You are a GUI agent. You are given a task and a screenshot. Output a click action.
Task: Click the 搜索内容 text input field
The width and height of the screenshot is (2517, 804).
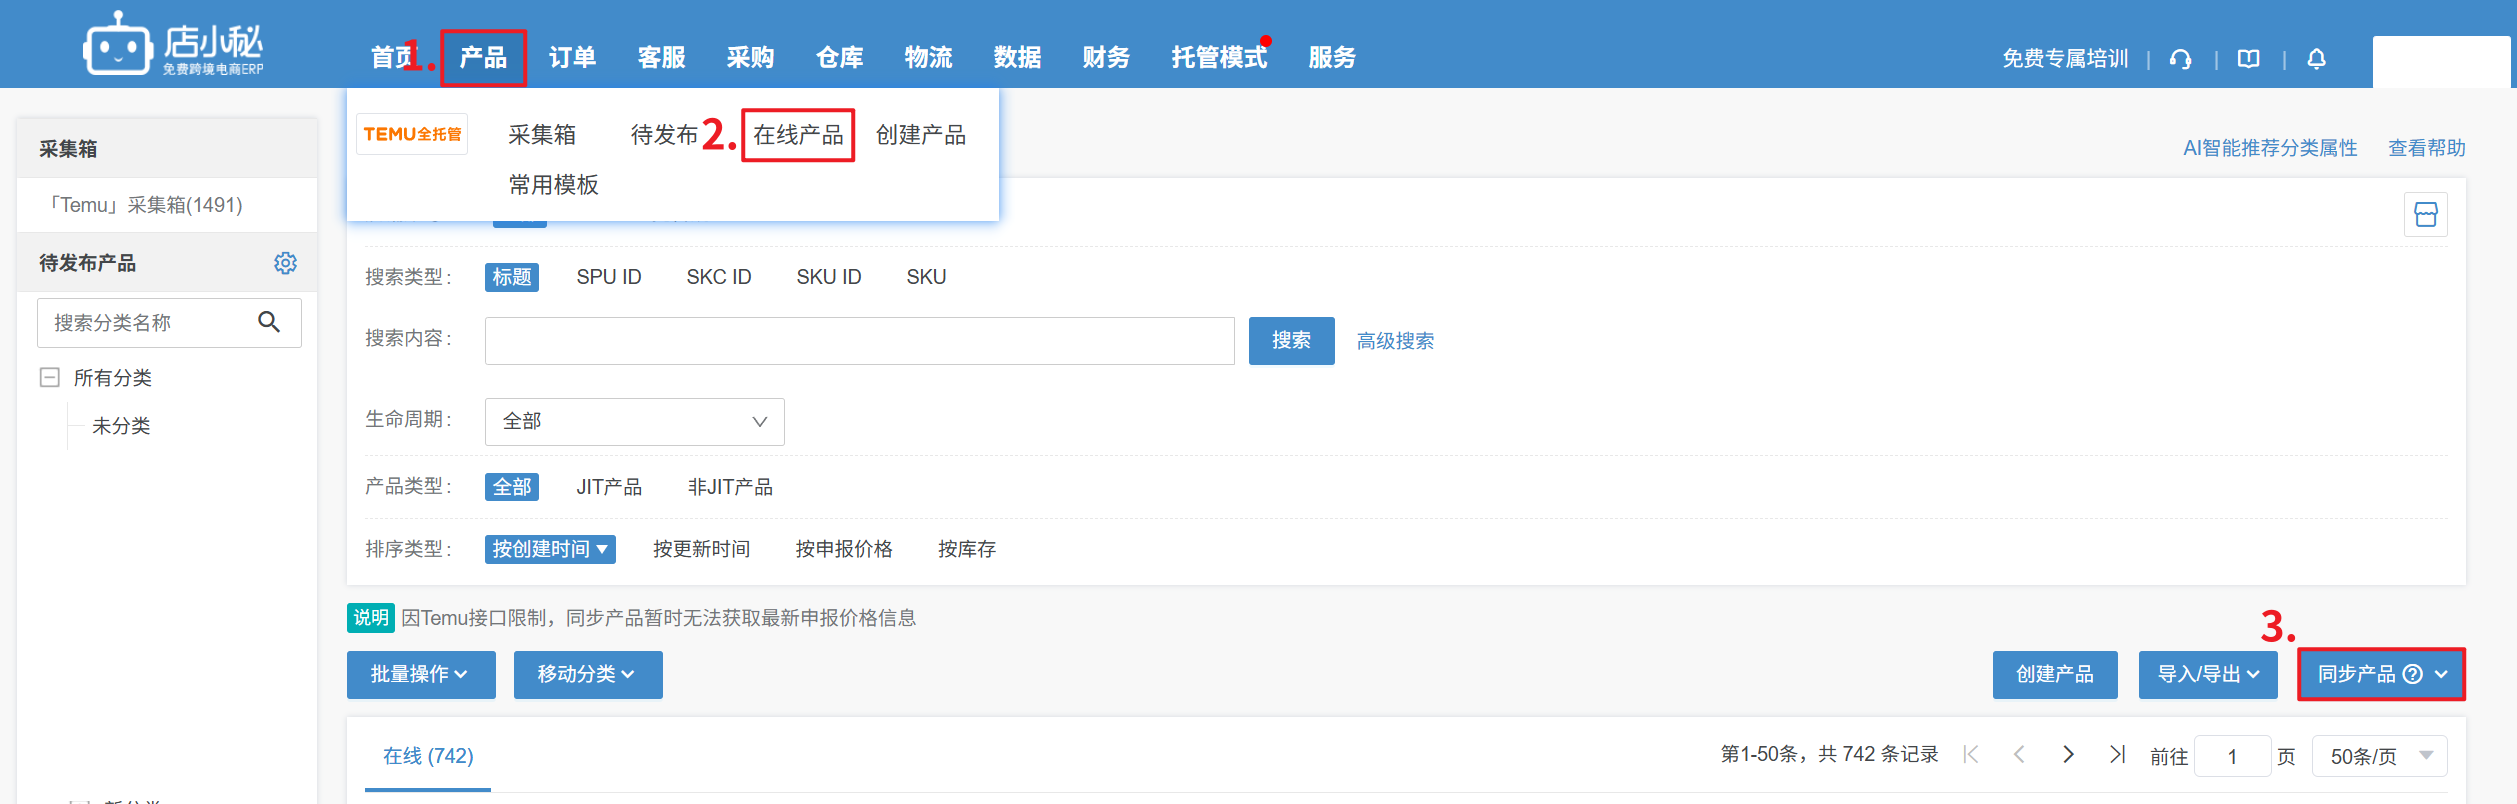pyautogui.click(x=859, y=341)
